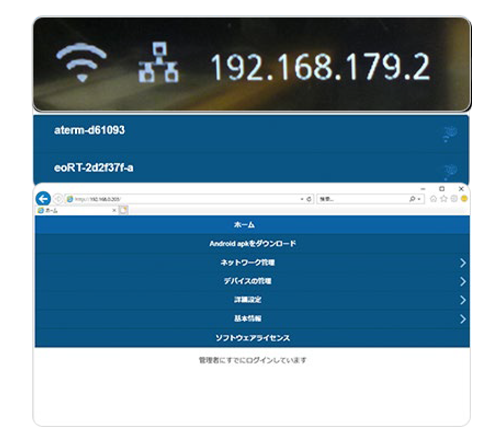
Task: Click the yellow smiley feedback icon
Action: click(464, 199)
